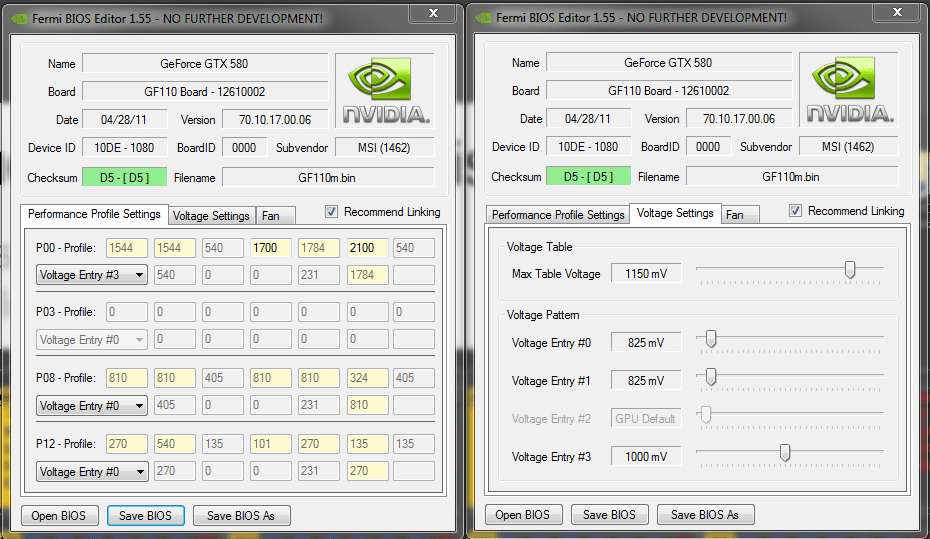Screen dimensions: 930x539
Task: Click the left window's title bar app icon
Action: tap(19, 18)
